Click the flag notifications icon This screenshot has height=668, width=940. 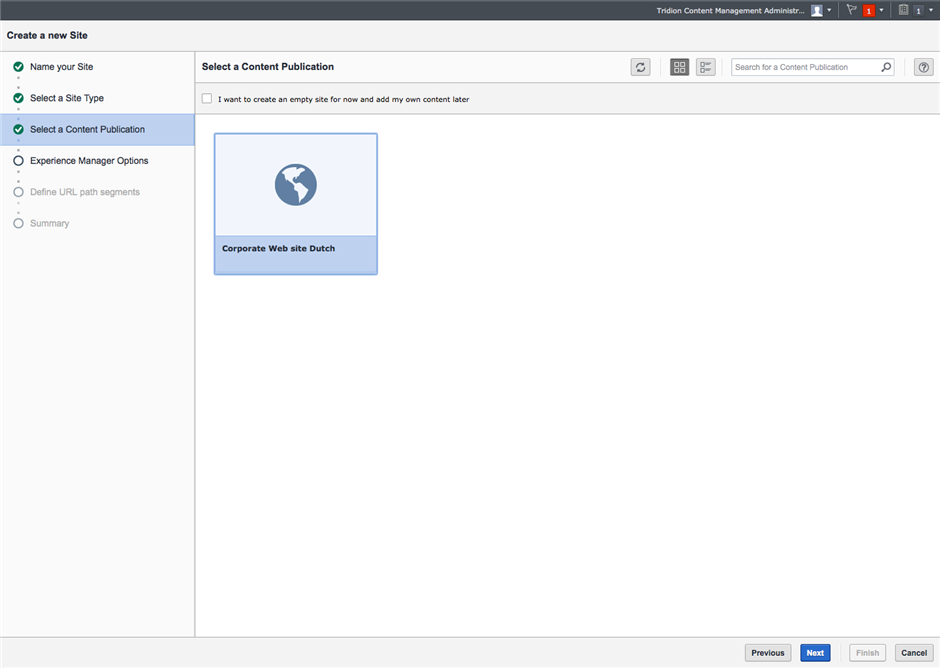pyautogui.click(x=852, y=10)
